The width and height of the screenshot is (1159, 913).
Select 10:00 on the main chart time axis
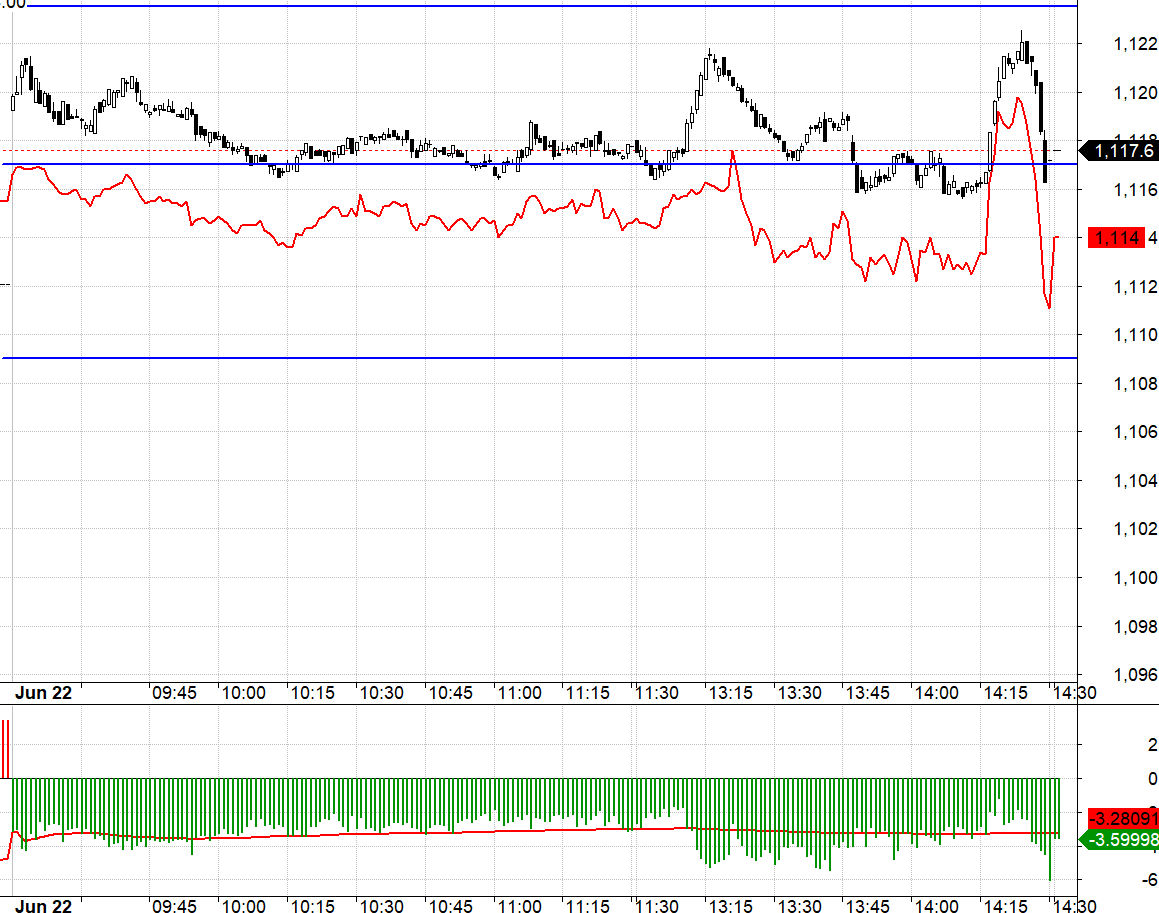click(243, 693)
